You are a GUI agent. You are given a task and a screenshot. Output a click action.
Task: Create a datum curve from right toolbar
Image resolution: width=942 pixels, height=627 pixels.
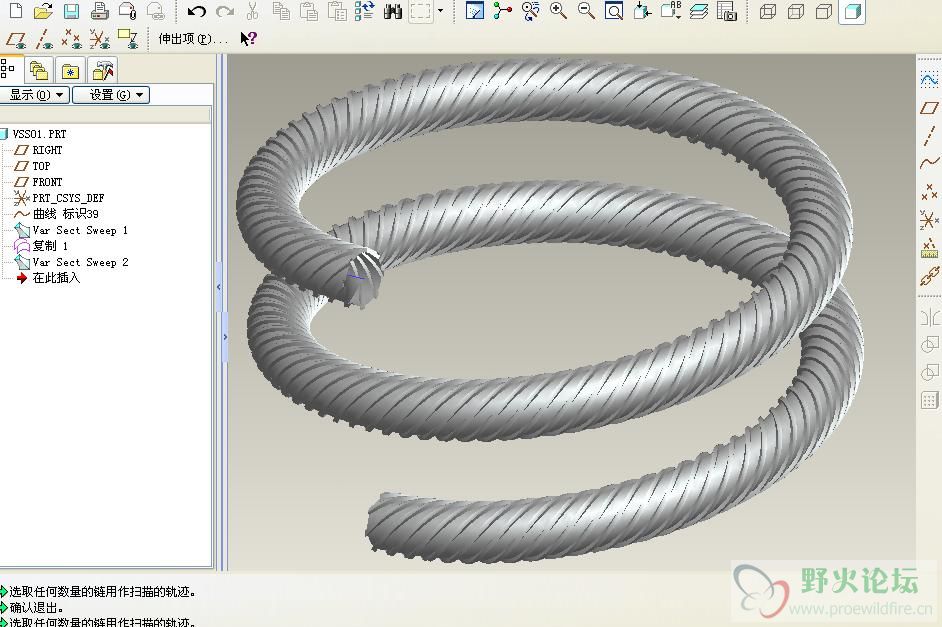pos(929,163)
